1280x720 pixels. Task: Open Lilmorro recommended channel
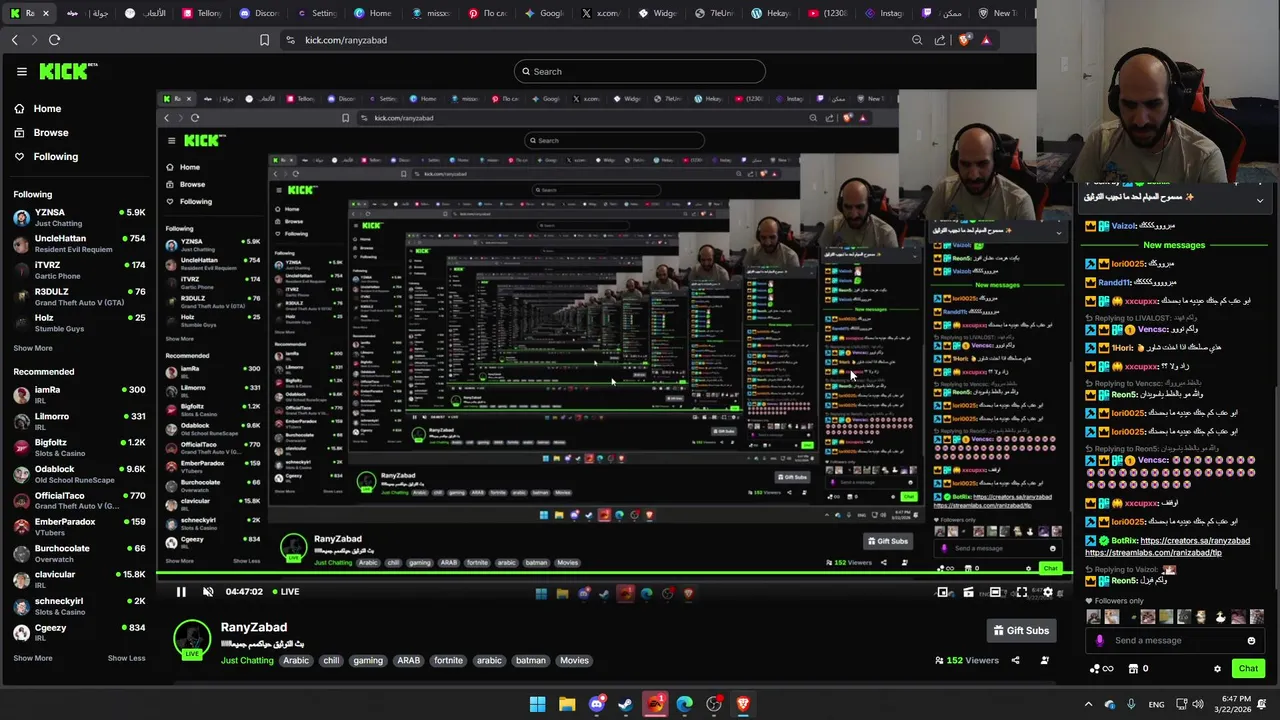(x=79, y=421)
